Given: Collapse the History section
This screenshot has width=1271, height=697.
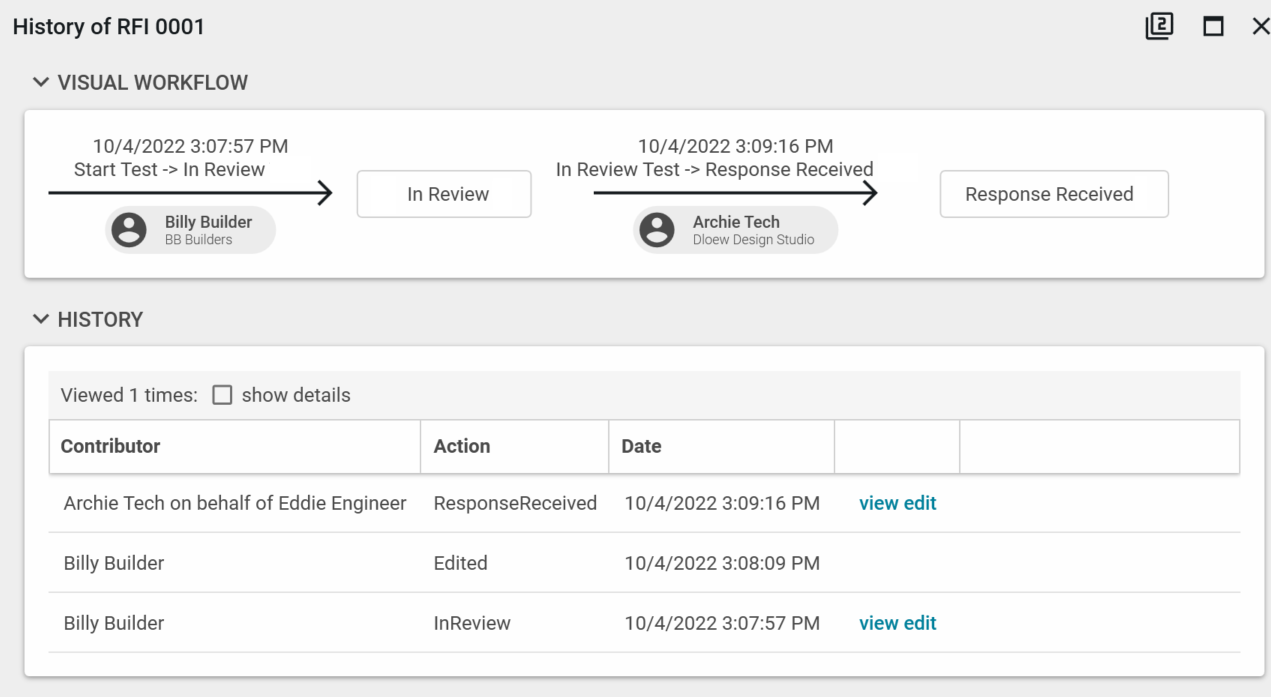Looking at the screenshot, I should (x=40, y=320).
